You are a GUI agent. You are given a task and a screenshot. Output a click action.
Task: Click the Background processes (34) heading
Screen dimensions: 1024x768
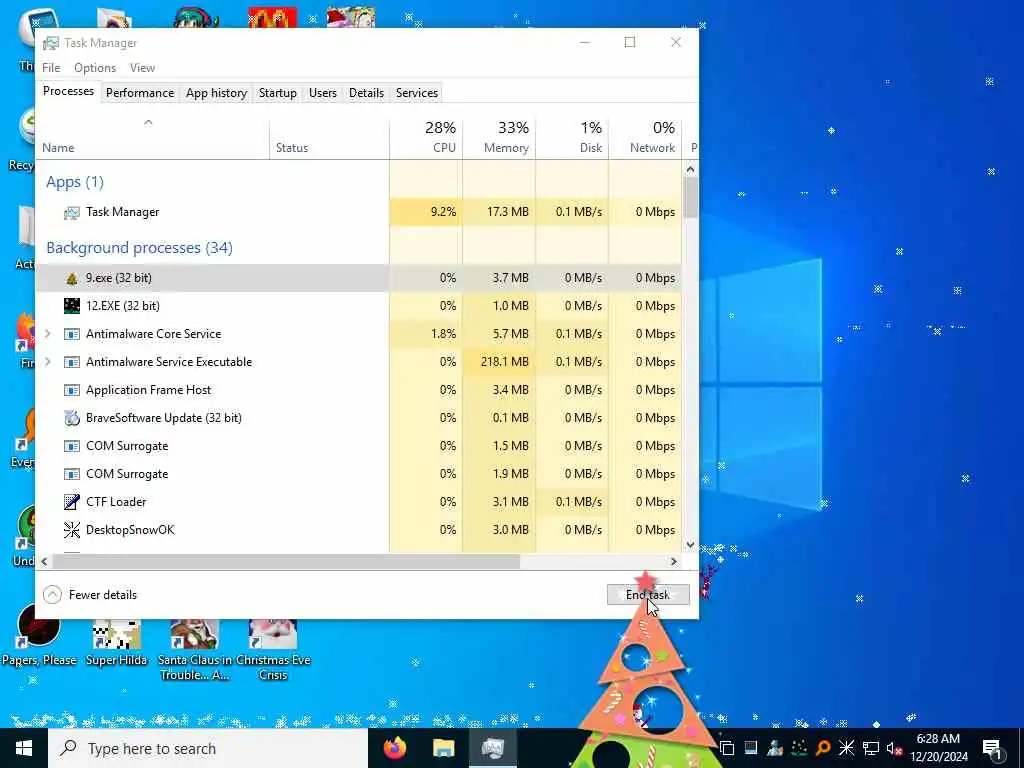139,248
